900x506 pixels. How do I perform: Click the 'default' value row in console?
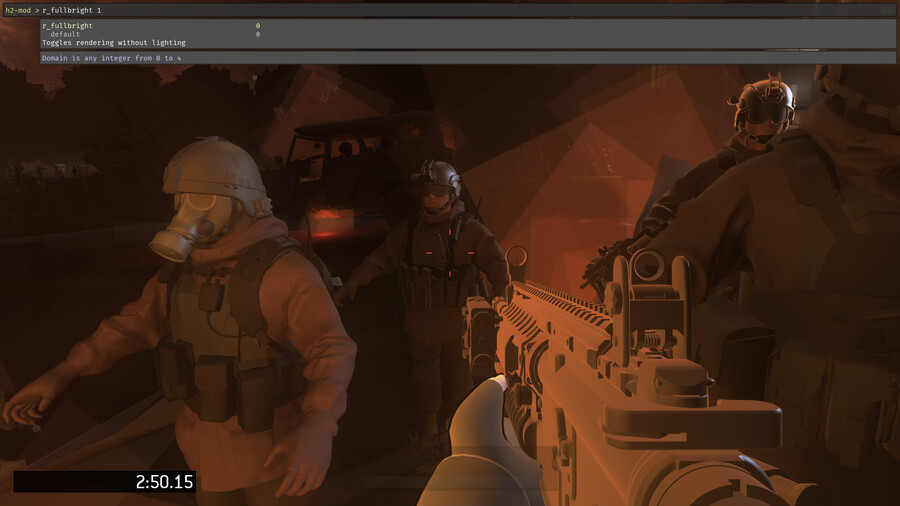(468, 34)
